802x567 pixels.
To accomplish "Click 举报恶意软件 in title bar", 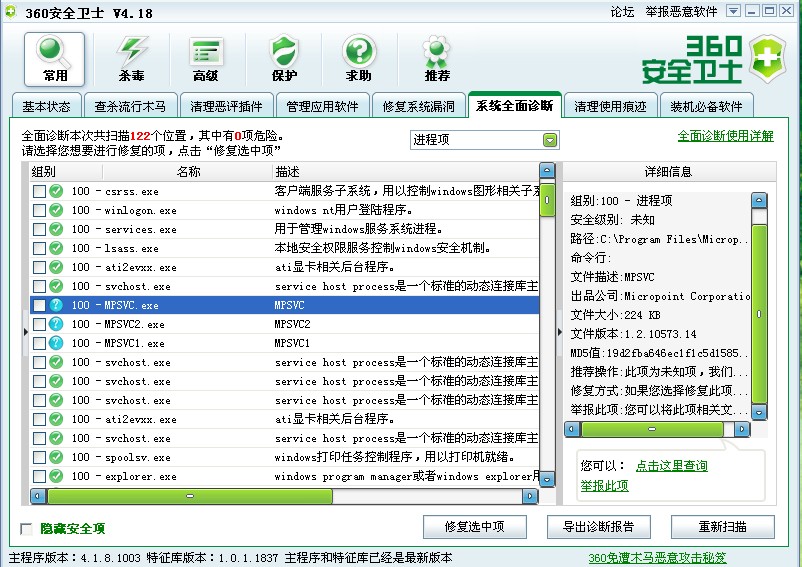I will 681,11.
